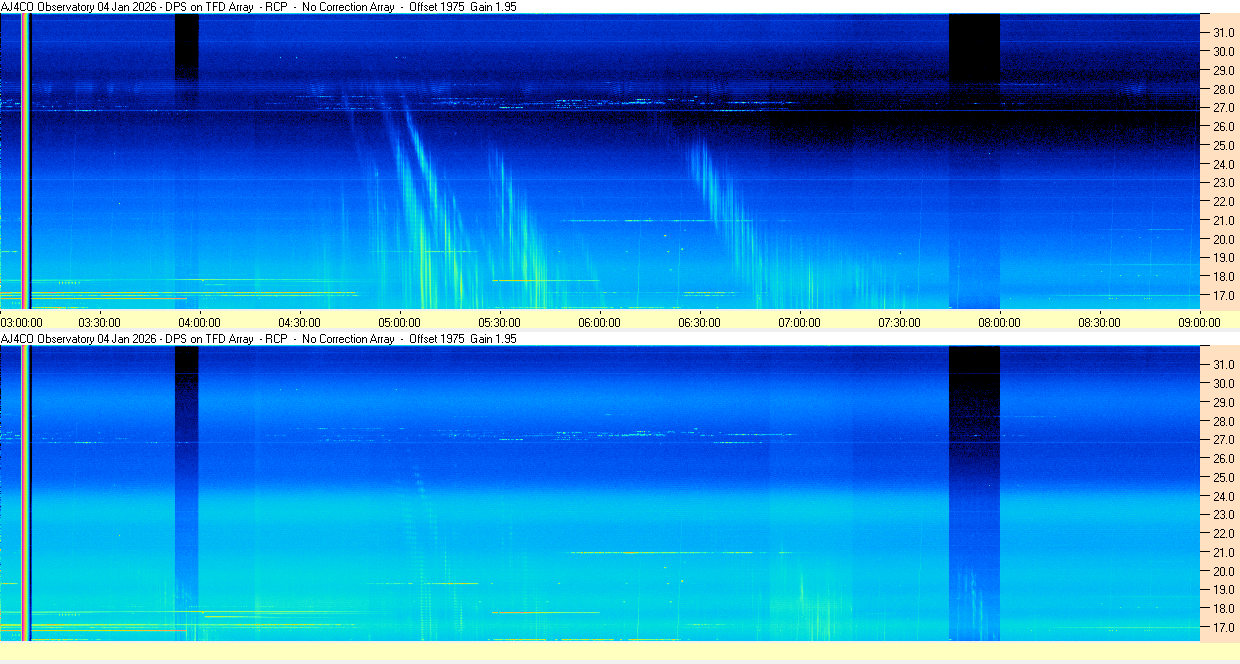Viewport: 1240px width, 664px height.
Task: Click 17.0 on upper spectrogram frequency scale
Action: pos(1224,296)
